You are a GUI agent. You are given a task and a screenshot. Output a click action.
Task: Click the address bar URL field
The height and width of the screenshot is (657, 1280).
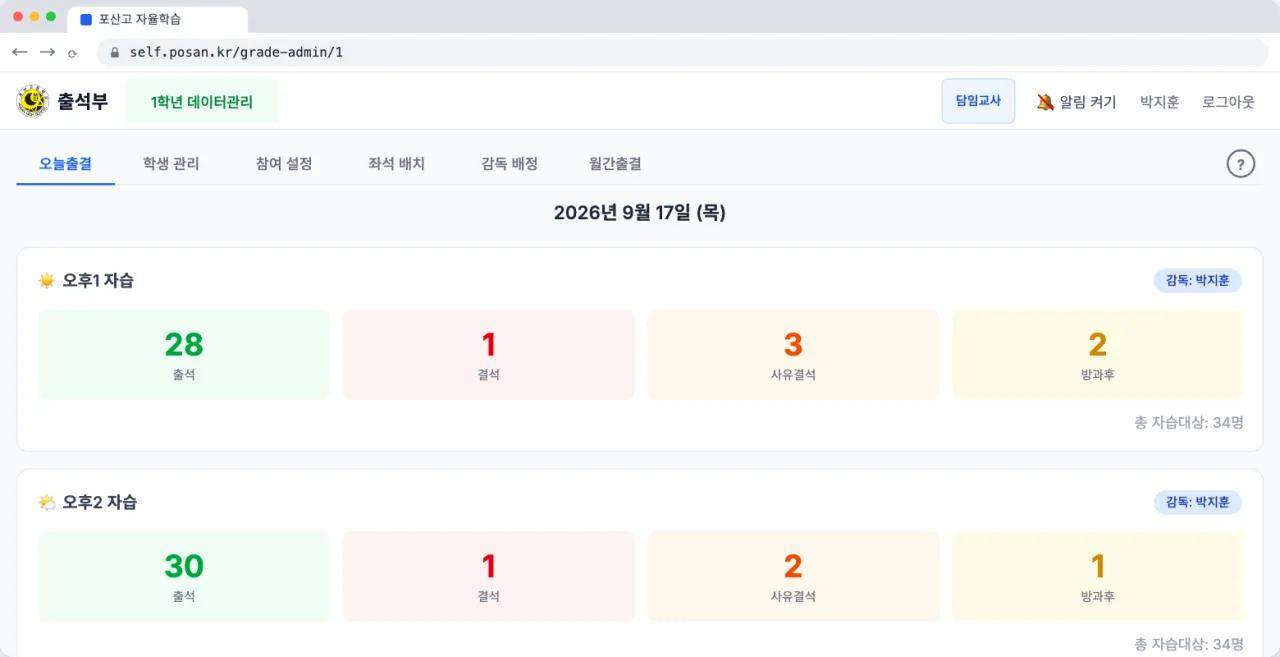pyautogui.click(x=682, y=52)
